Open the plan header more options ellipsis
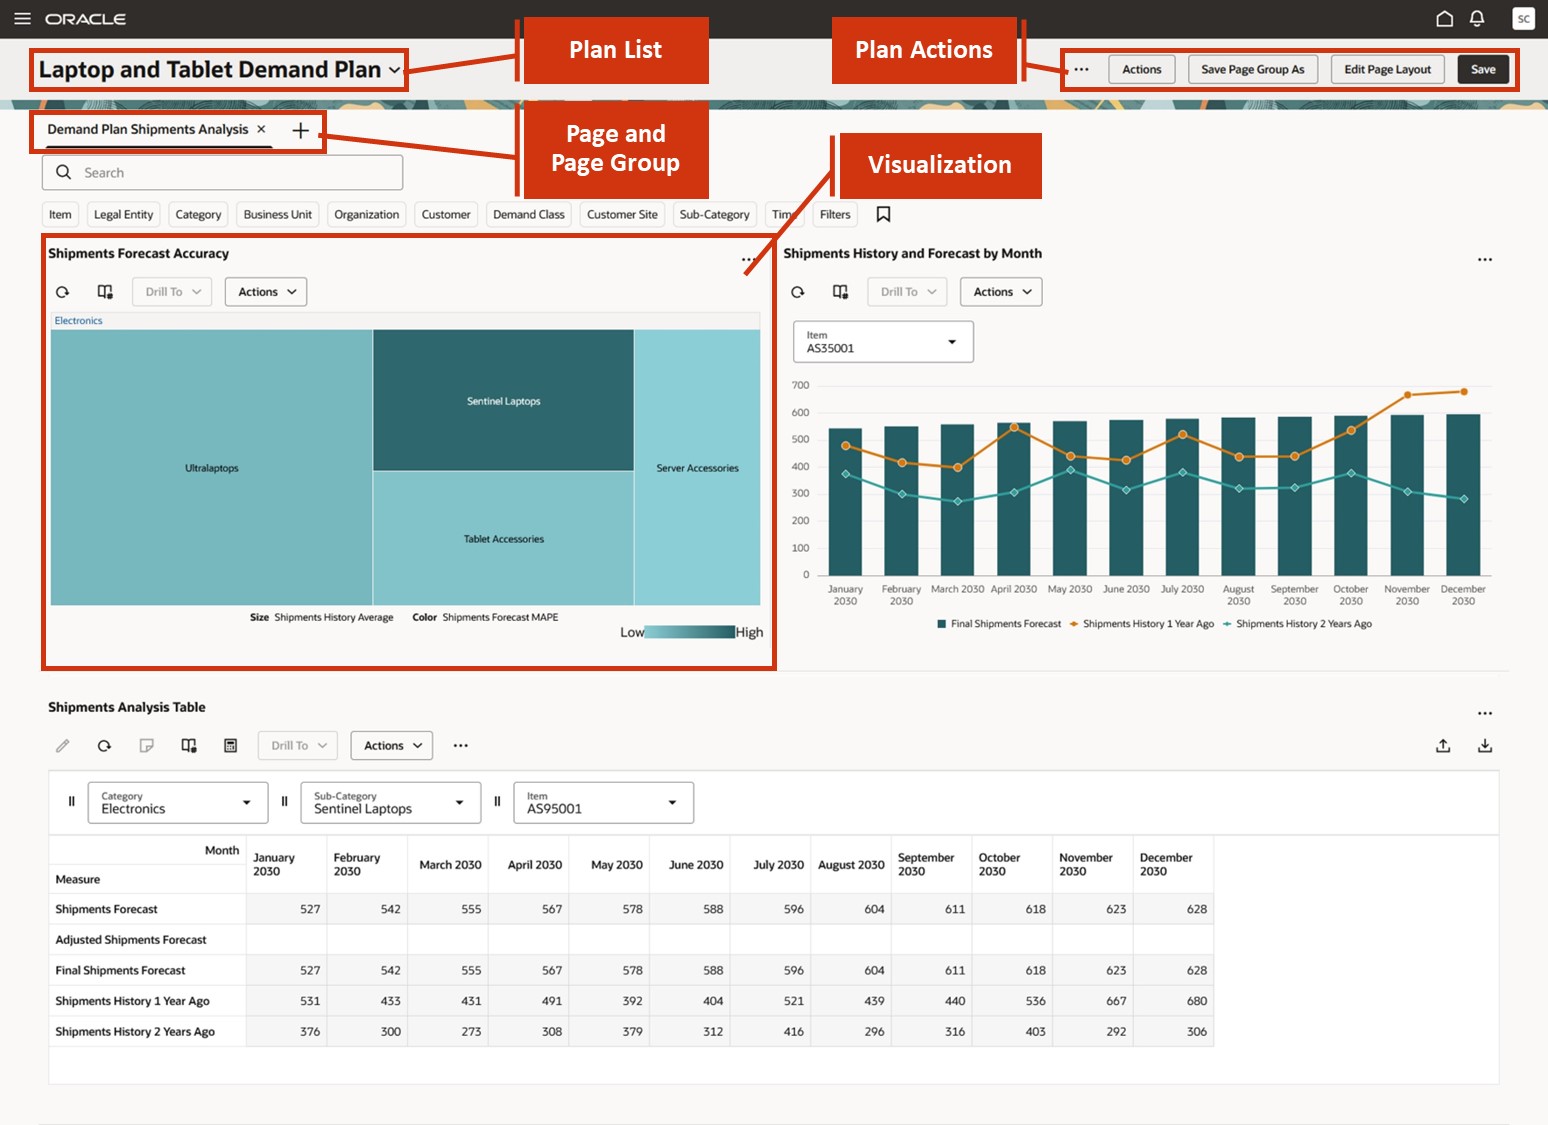This screenshot has height=1125, width=1548. (x=1081, y=69)
